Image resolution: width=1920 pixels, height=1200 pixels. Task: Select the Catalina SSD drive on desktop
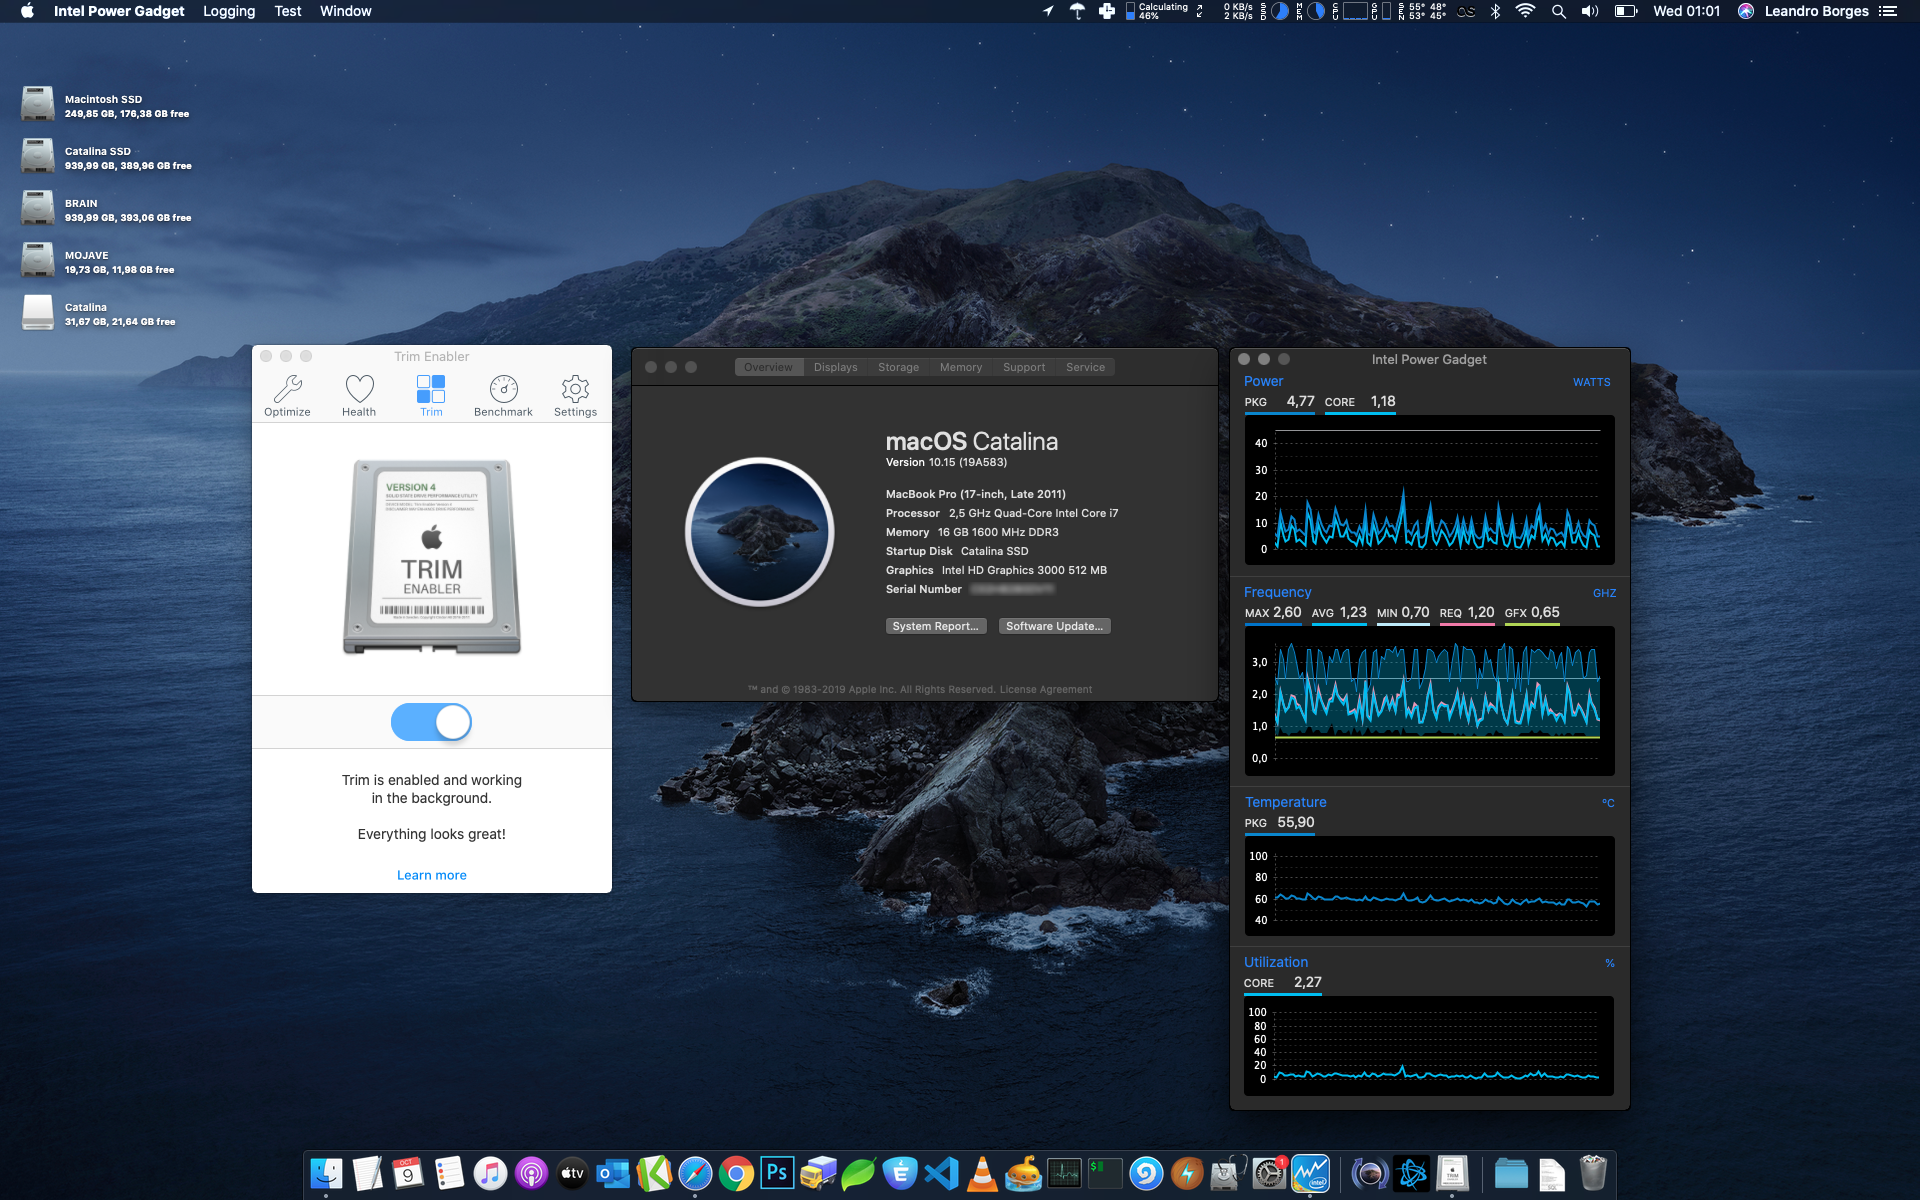(38, 156)
